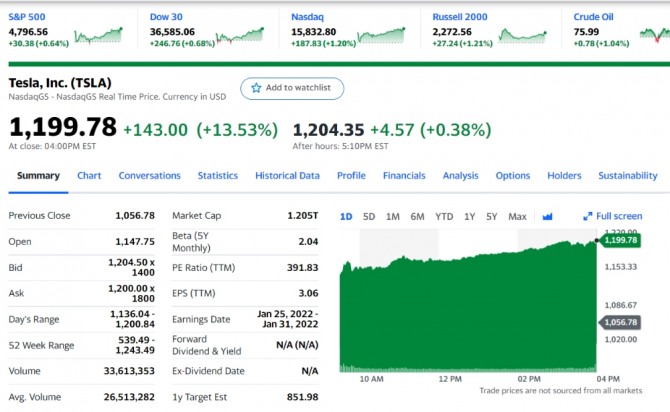Viewport: 670px width, 412px height.
Task: Open the Statistics tab
Action: tap(217, 176)
